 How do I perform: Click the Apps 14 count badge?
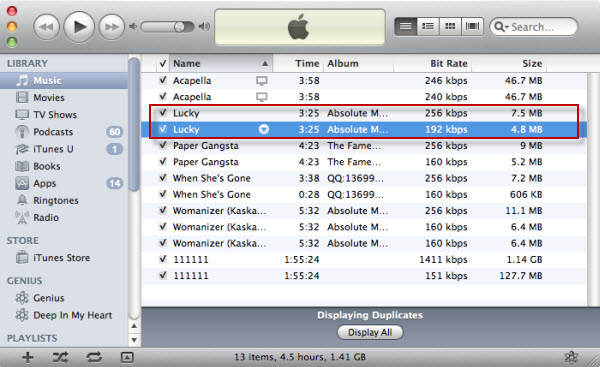tap(114, 183)
